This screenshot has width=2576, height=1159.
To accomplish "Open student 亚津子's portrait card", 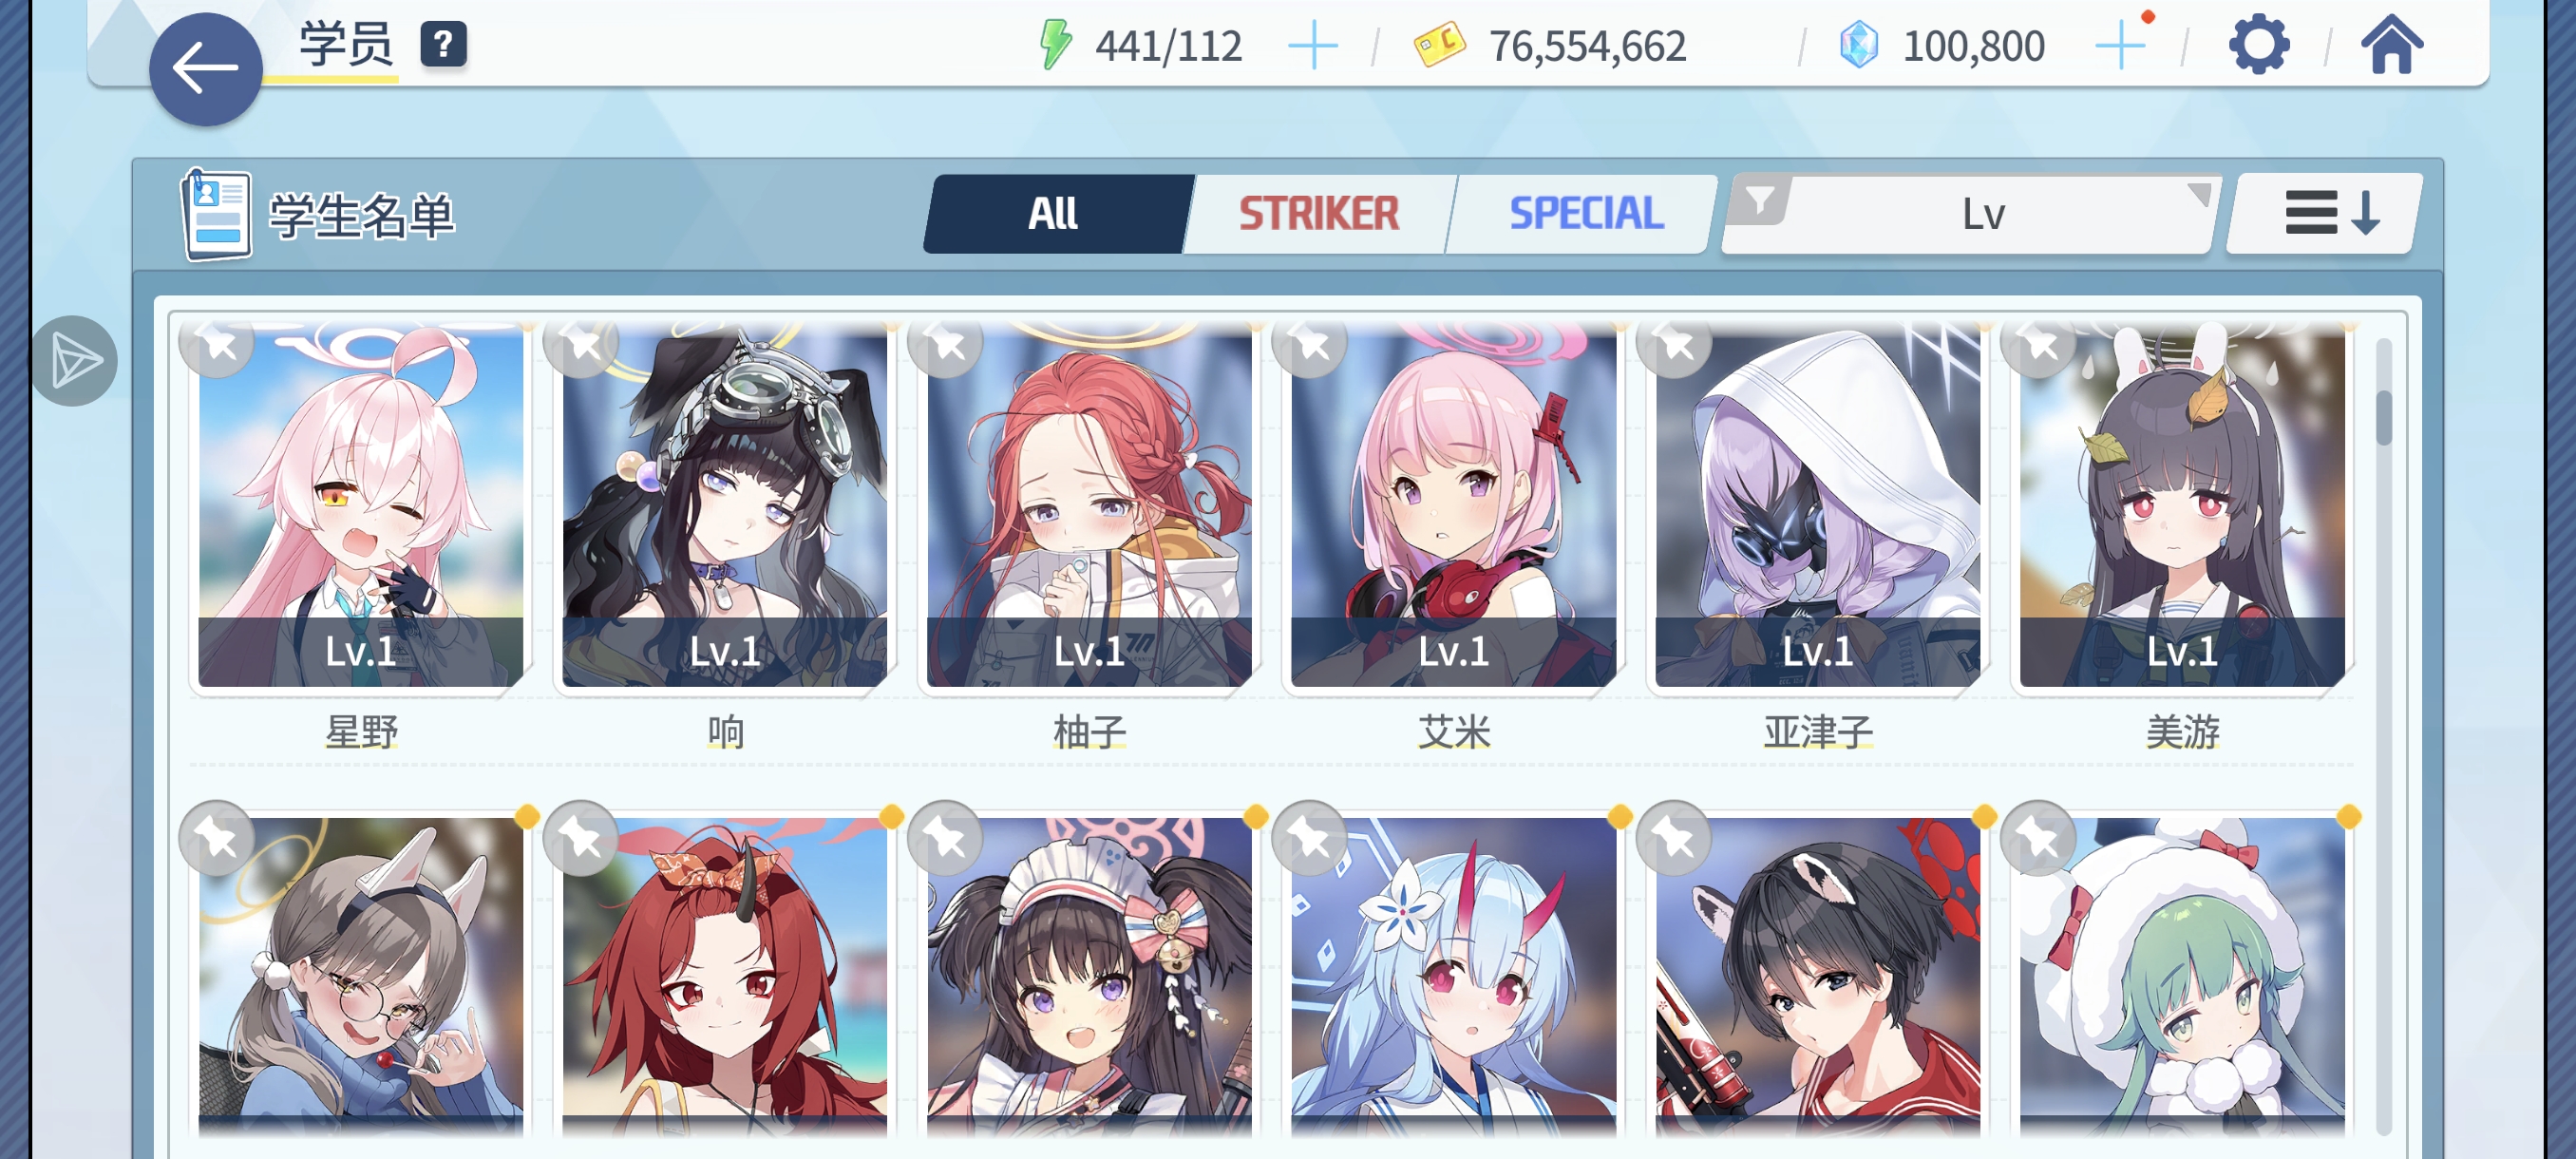I will click(x=1818, y=508).
